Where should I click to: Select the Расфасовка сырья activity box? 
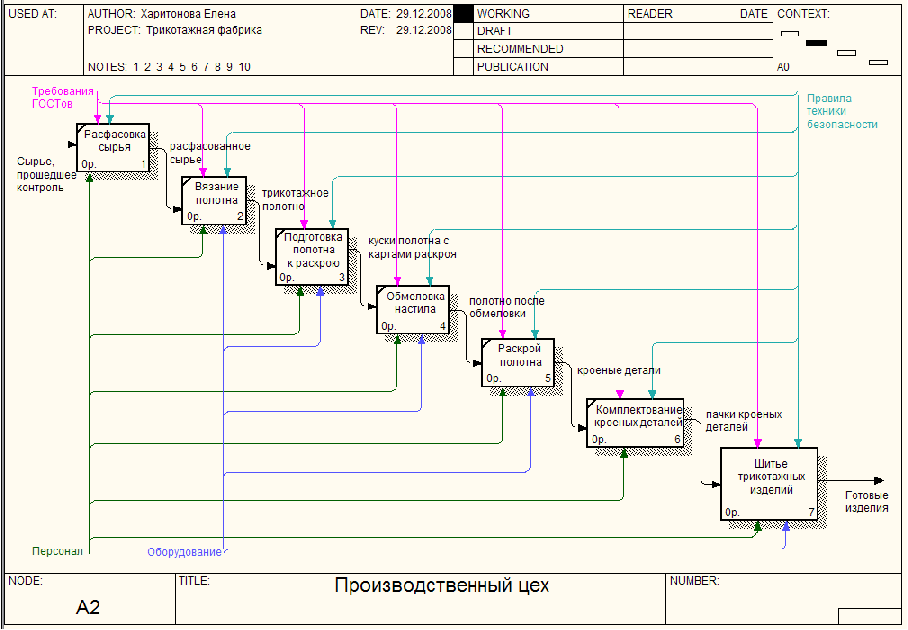[x=113, y=148]
